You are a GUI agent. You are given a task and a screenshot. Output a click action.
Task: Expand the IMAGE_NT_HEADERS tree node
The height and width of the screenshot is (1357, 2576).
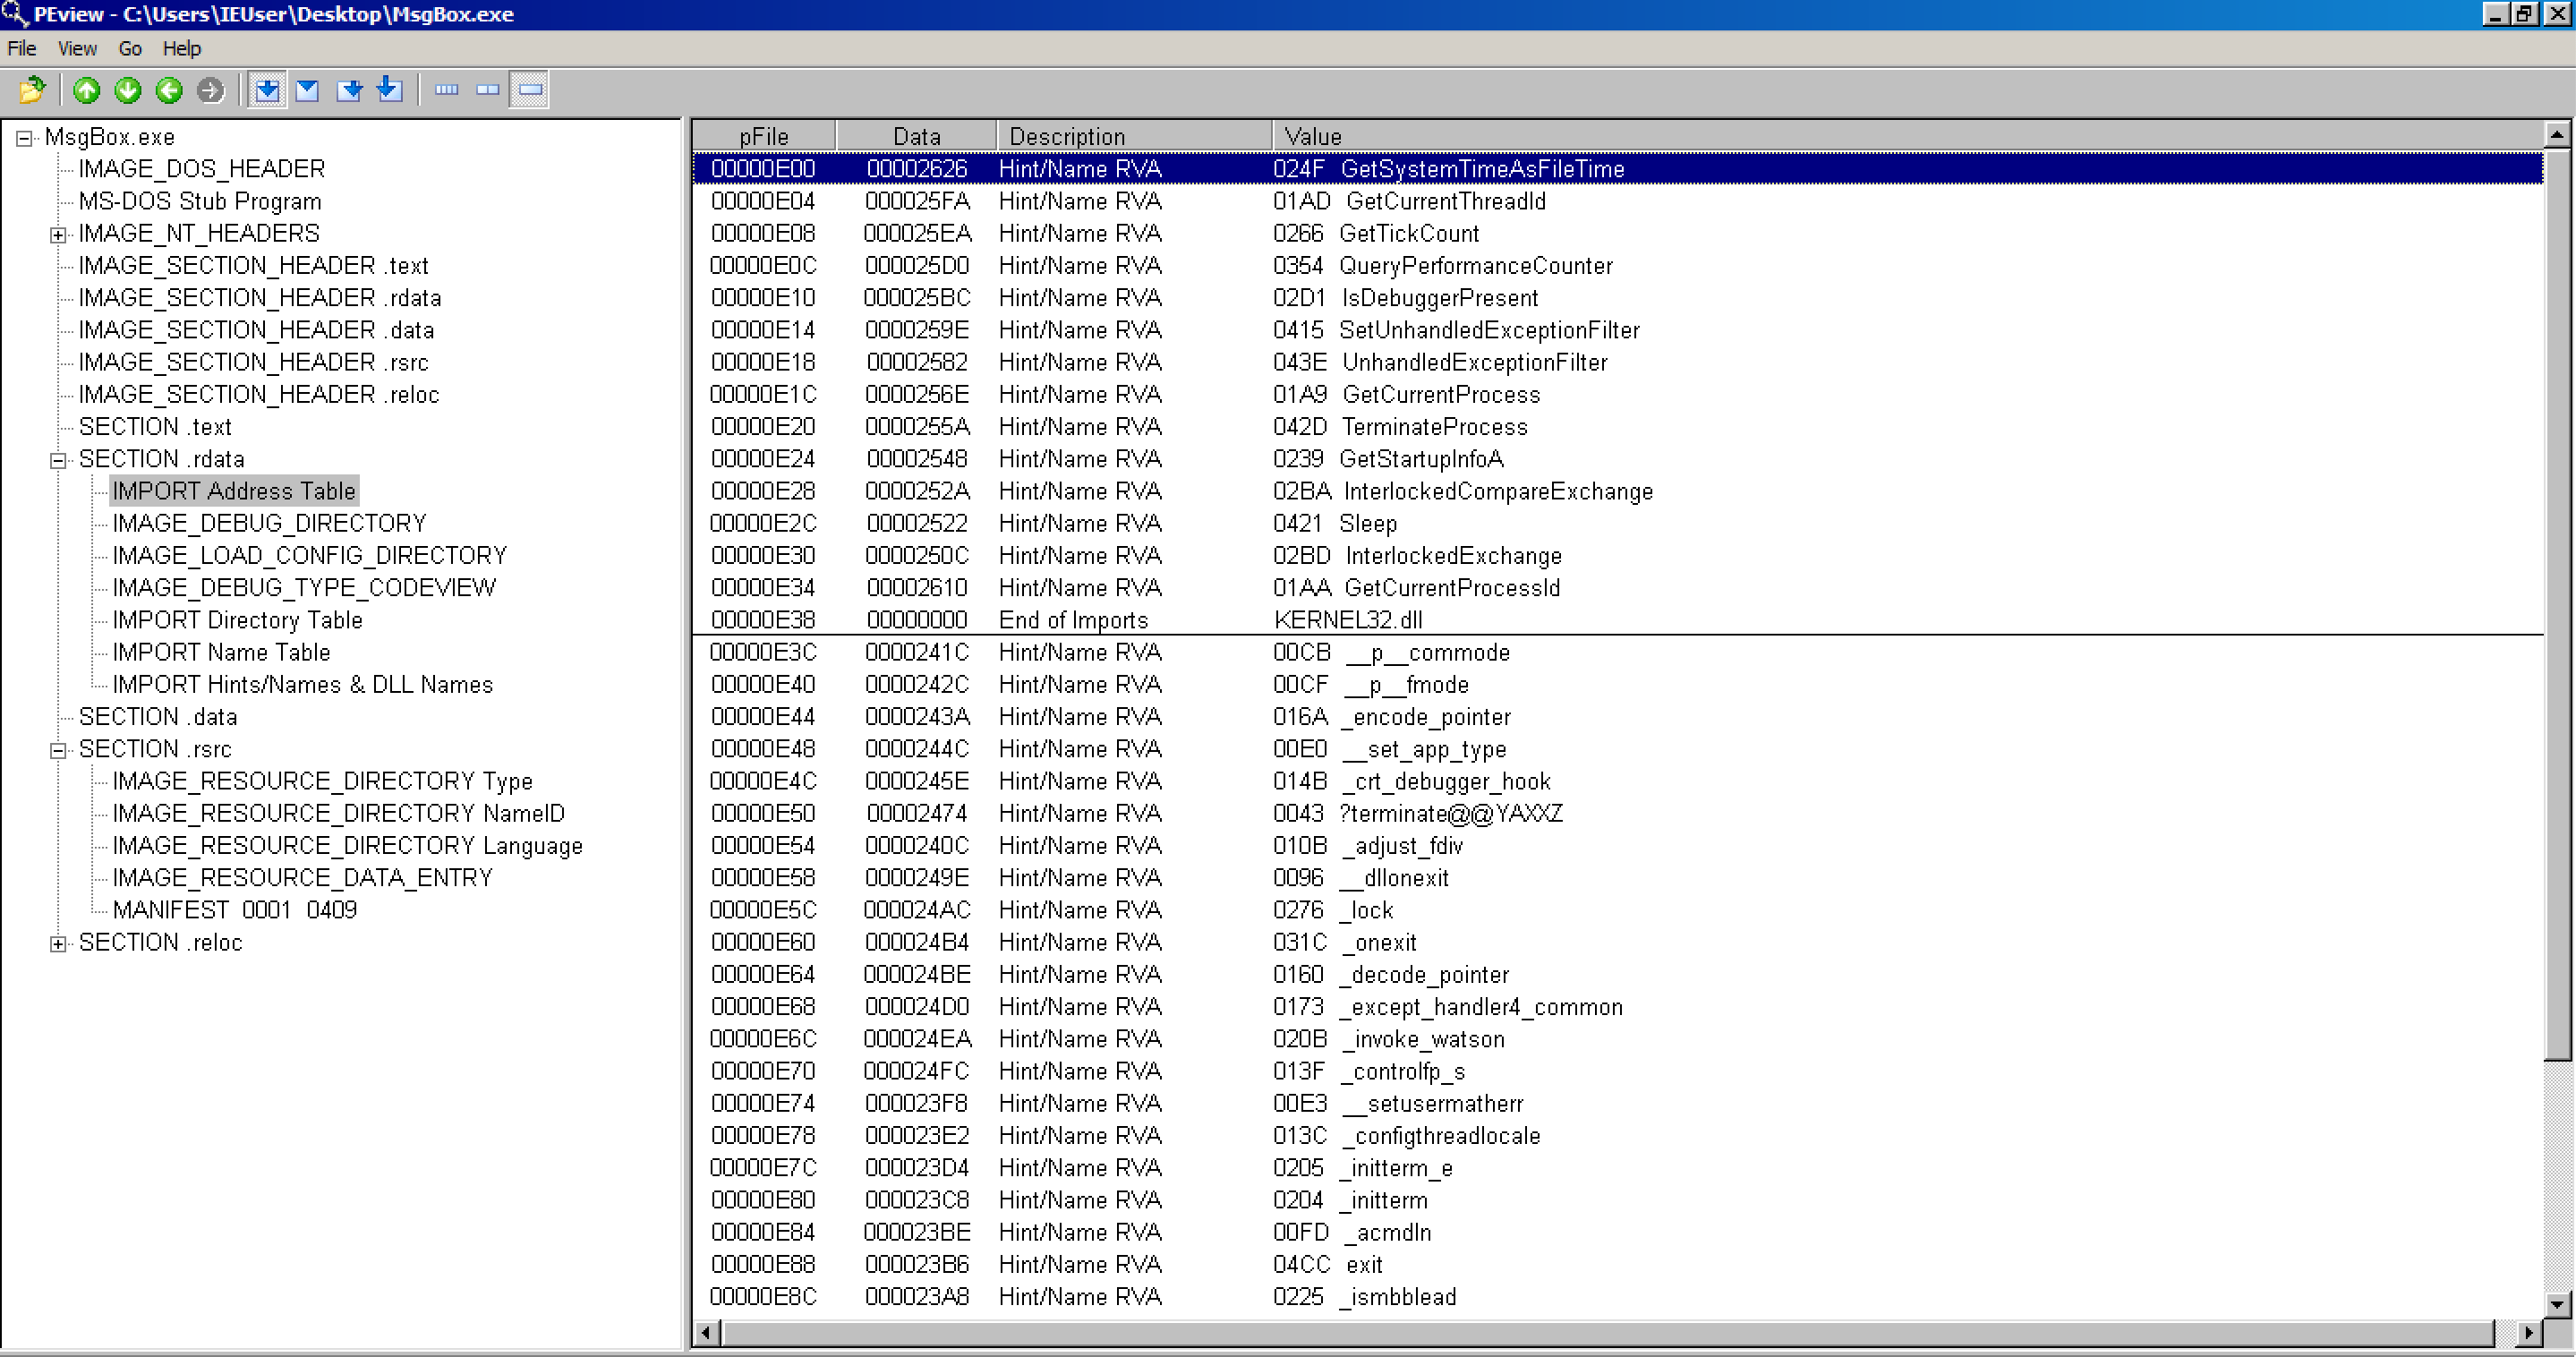click(x=58, y=235)
